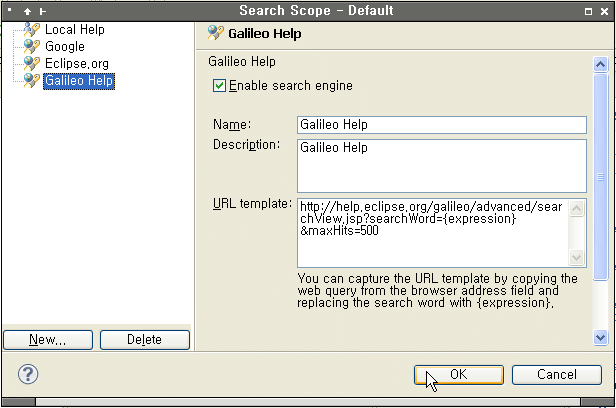
Task: Click the right panel vertical scrollbar thumb
Action: coord(600,177)
